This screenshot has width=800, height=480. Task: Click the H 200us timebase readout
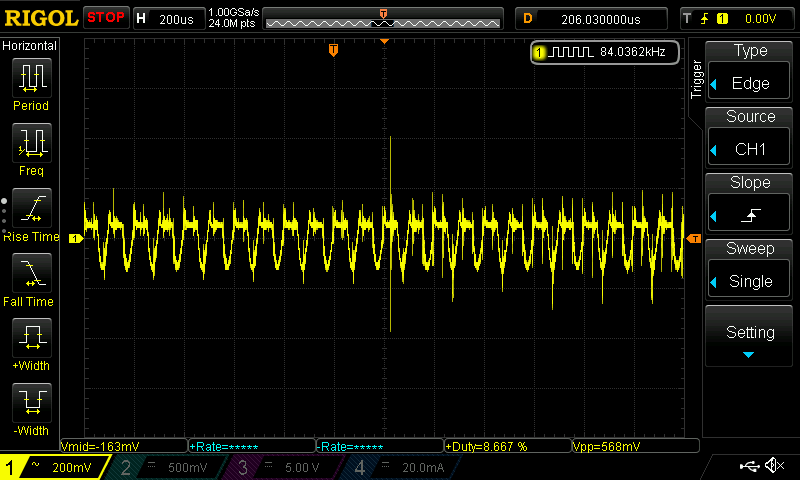click(x=168, y=19)
